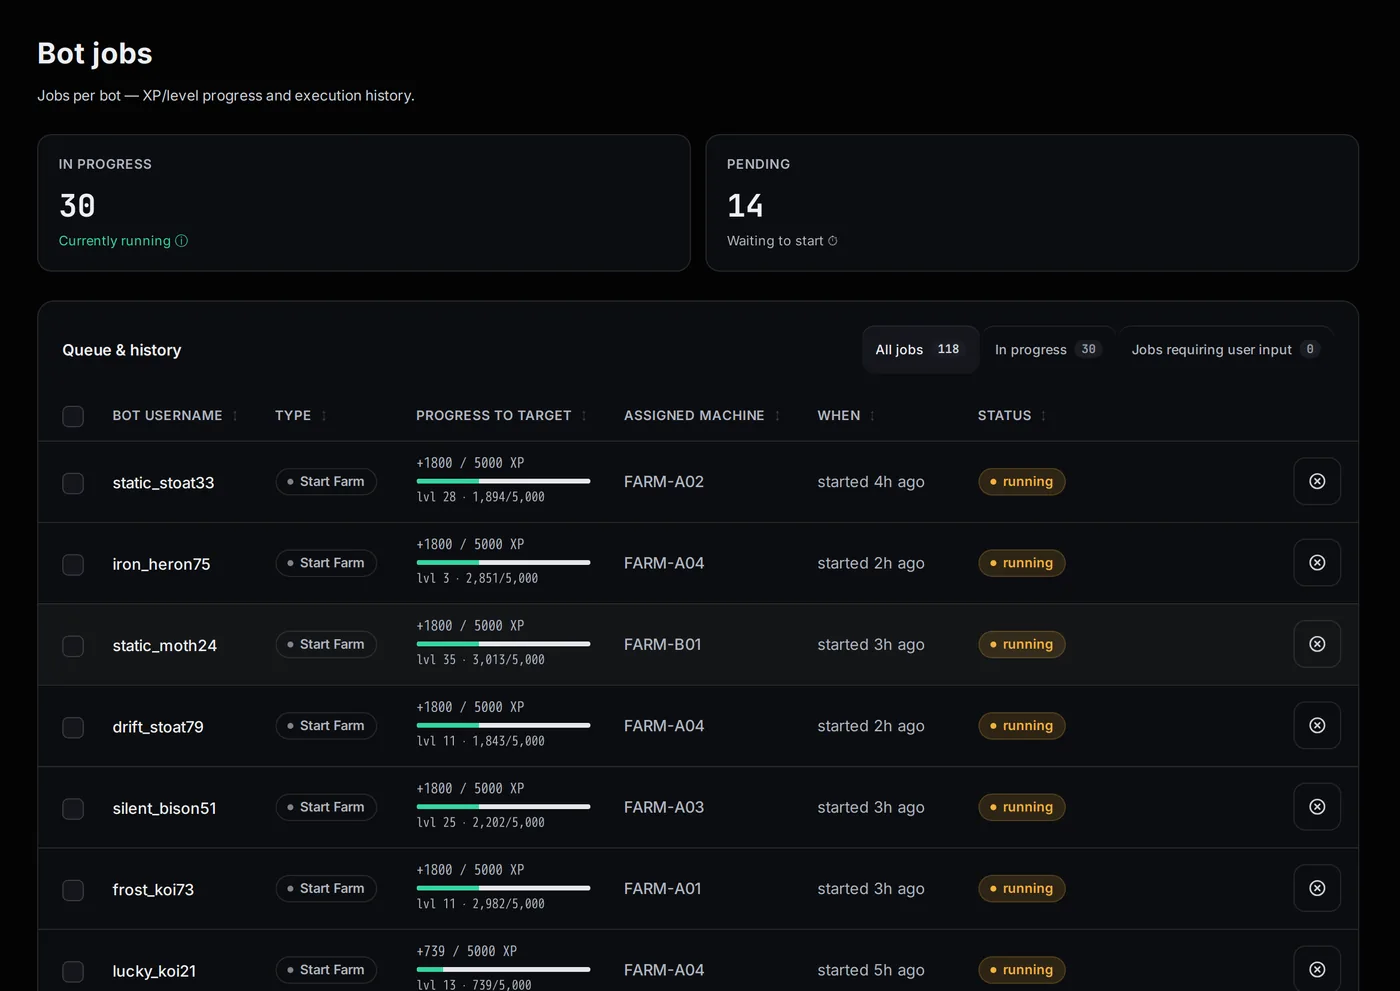
Task: Click the running status badge for static_moth24
Action: click(1022, 644)
